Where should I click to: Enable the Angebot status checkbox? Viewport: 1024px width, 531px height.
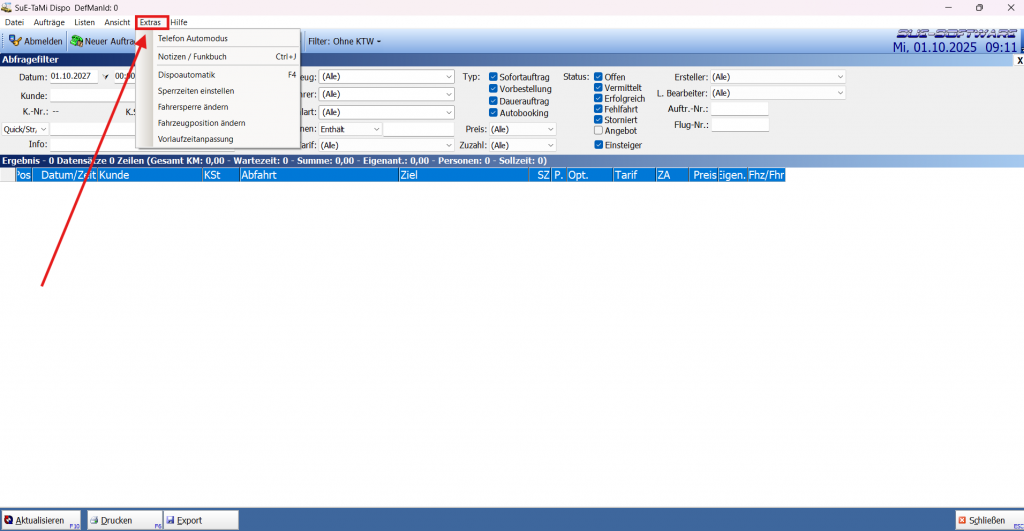click(x=598, y=130)
